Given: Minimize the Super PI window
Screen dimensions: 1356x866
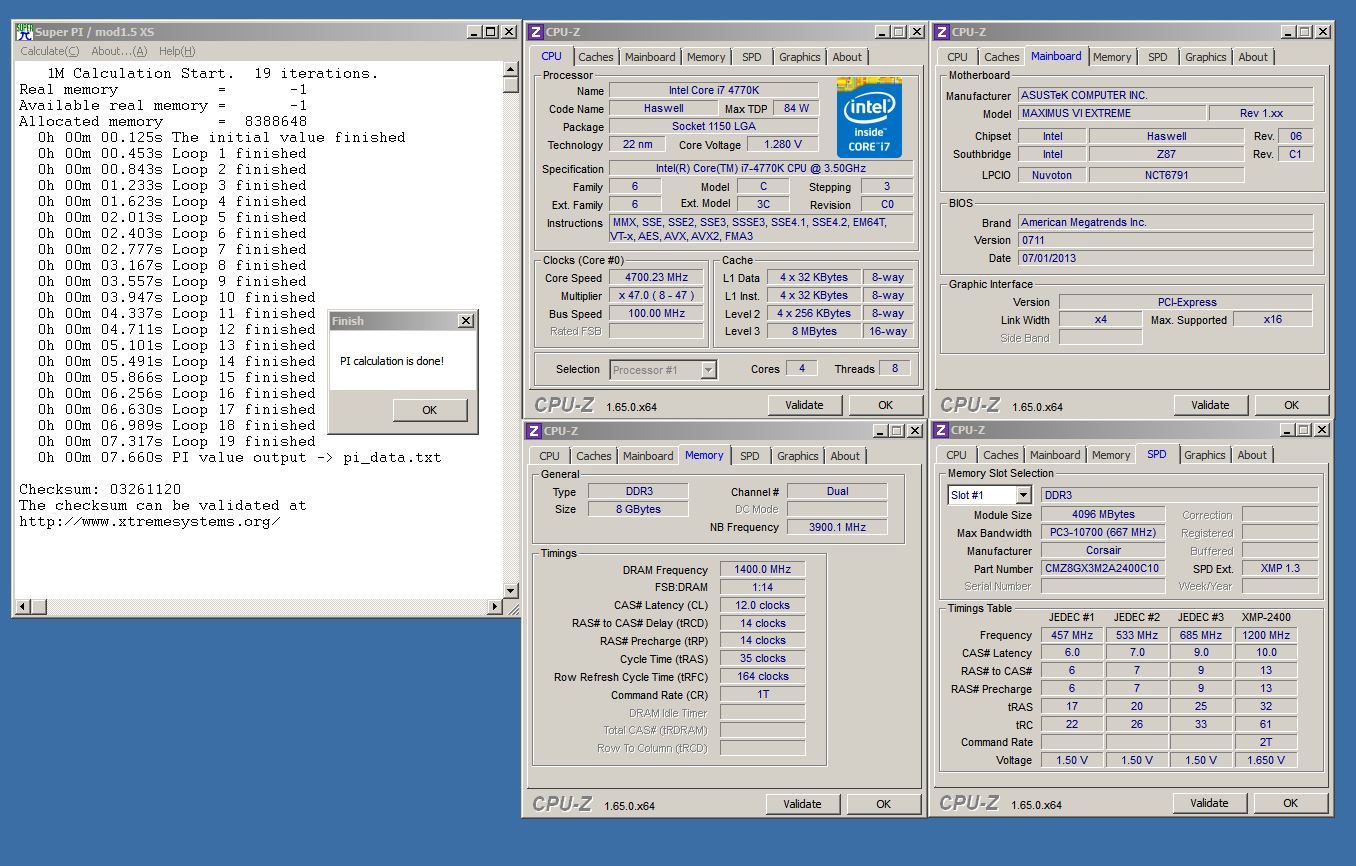Looking at the screenshot, I should click(x=475, y=32).
